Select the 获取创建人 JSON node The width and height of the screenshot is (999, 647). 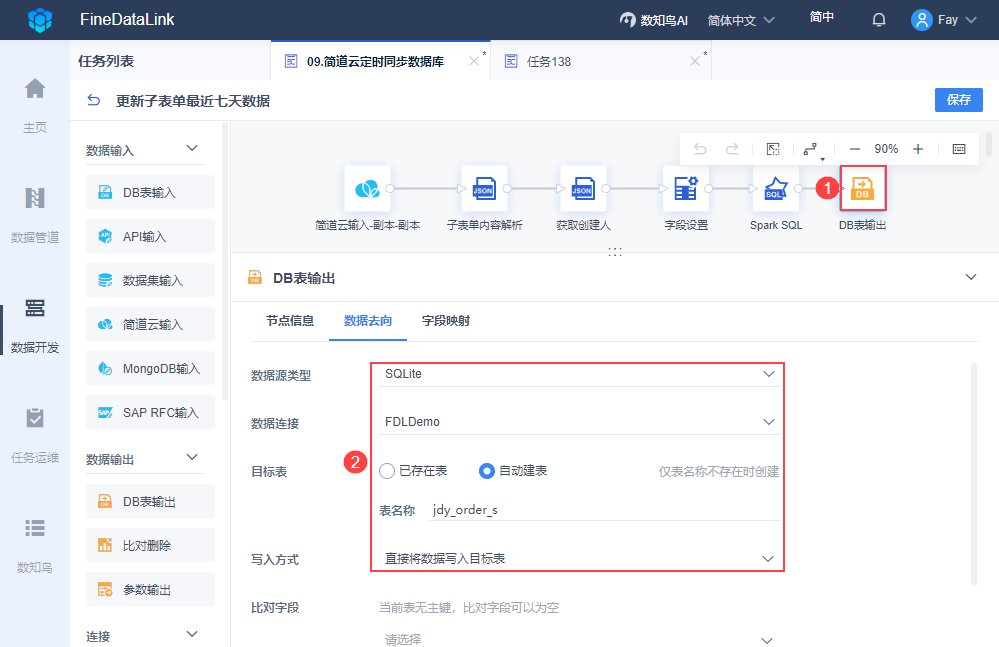(x=583, y=188)
